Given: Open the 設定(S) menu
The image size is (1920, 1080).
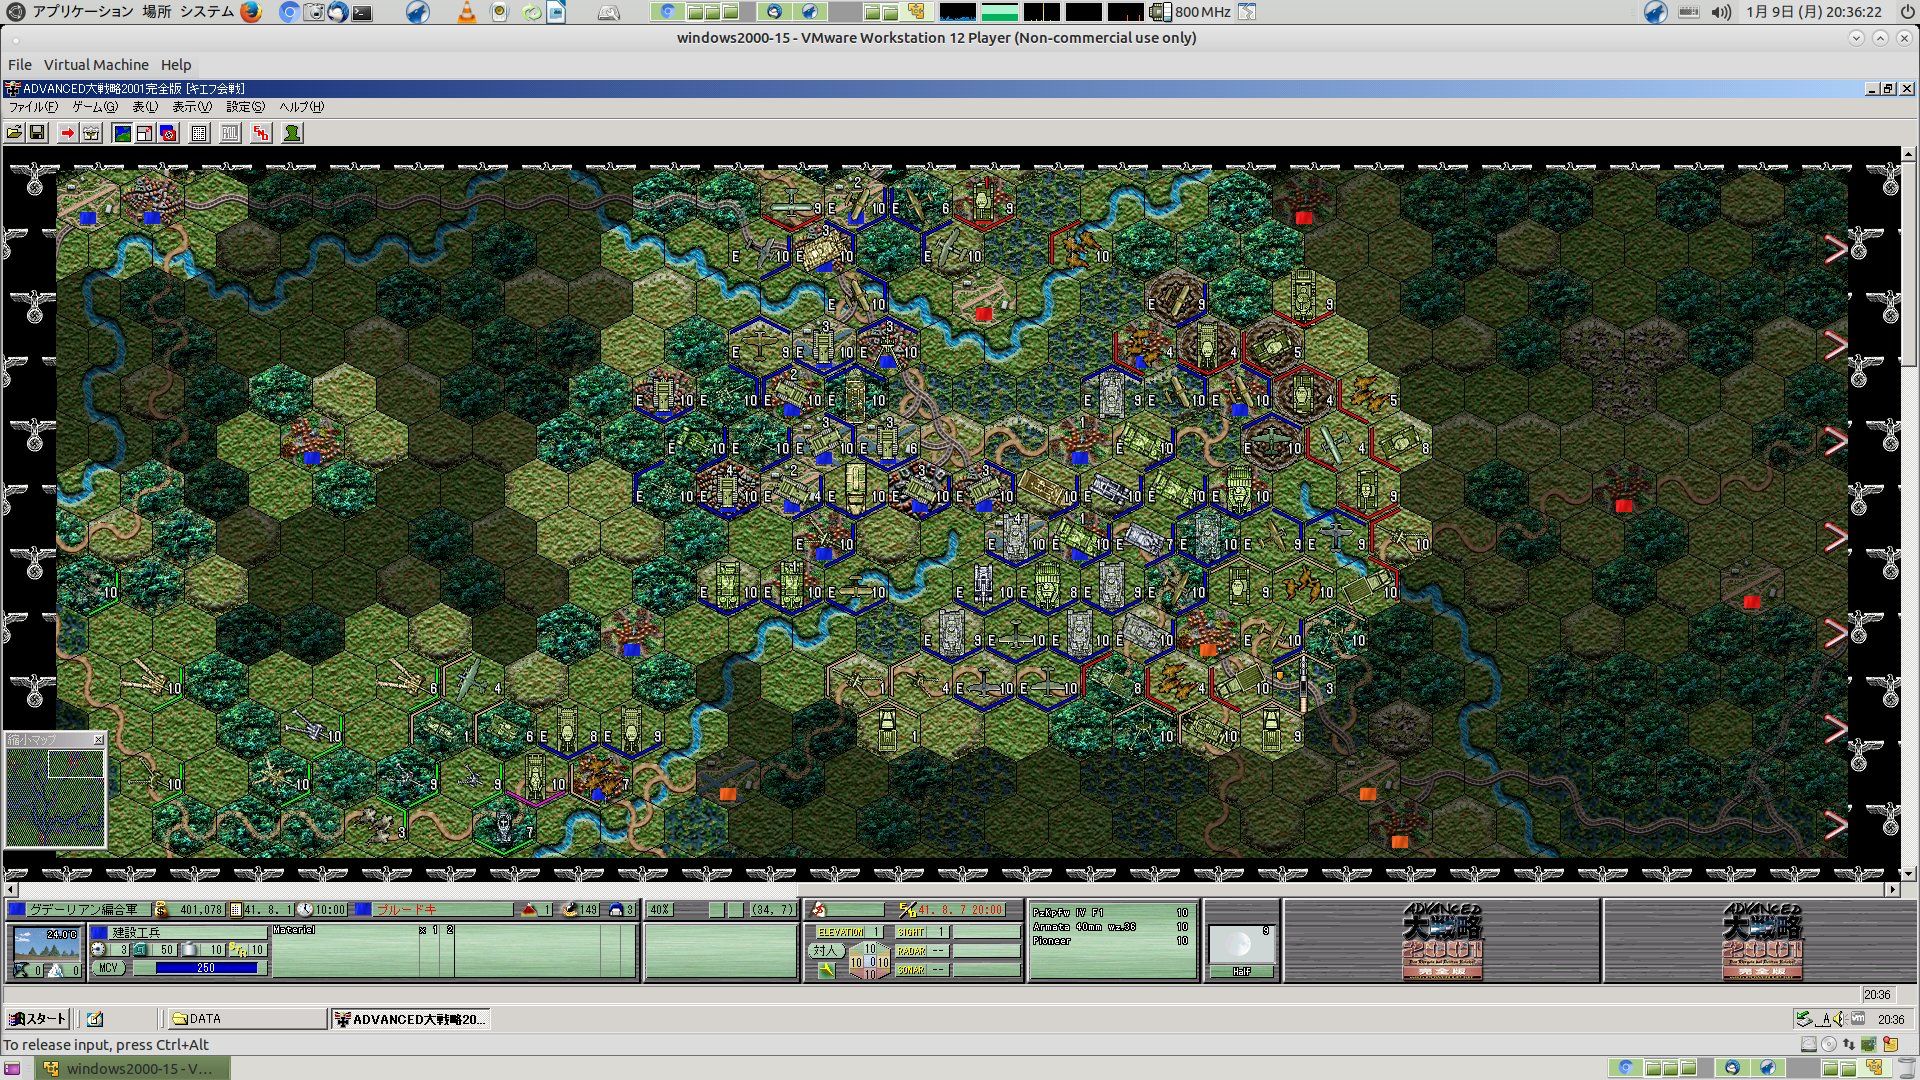Looking at the screenshot, I should [246, 107].
